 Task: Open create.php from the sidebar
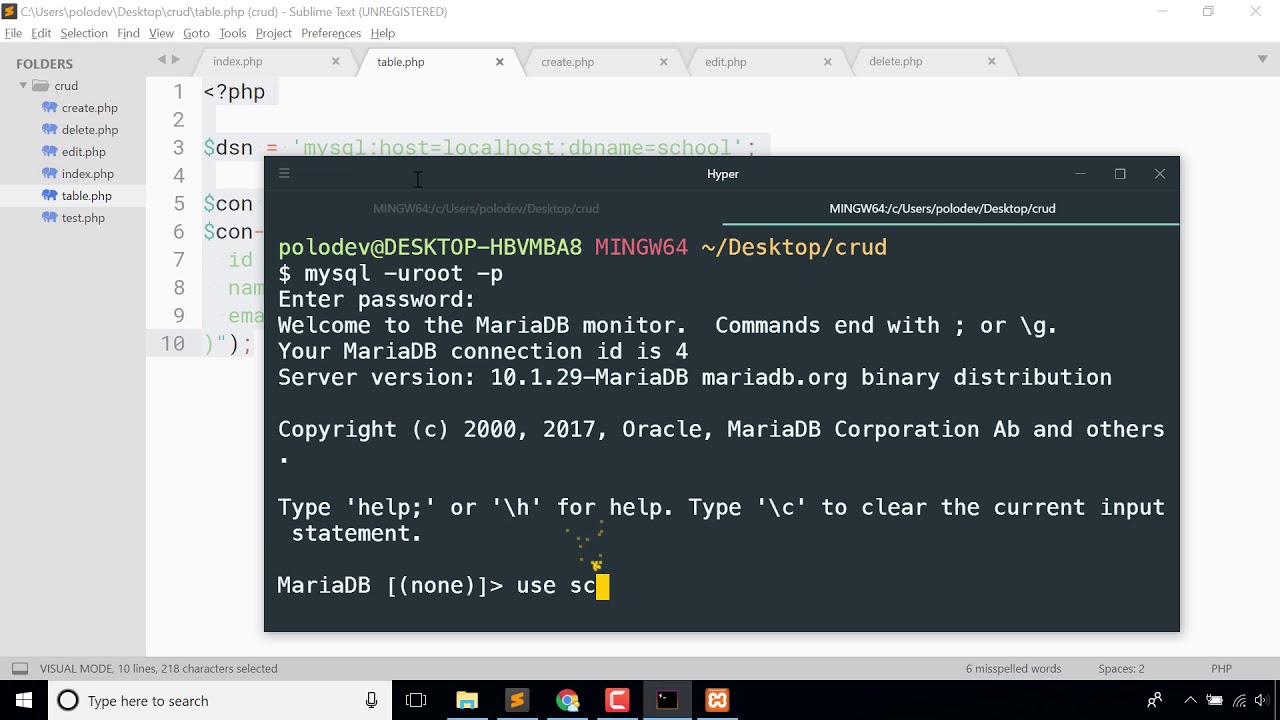(89, 108)
